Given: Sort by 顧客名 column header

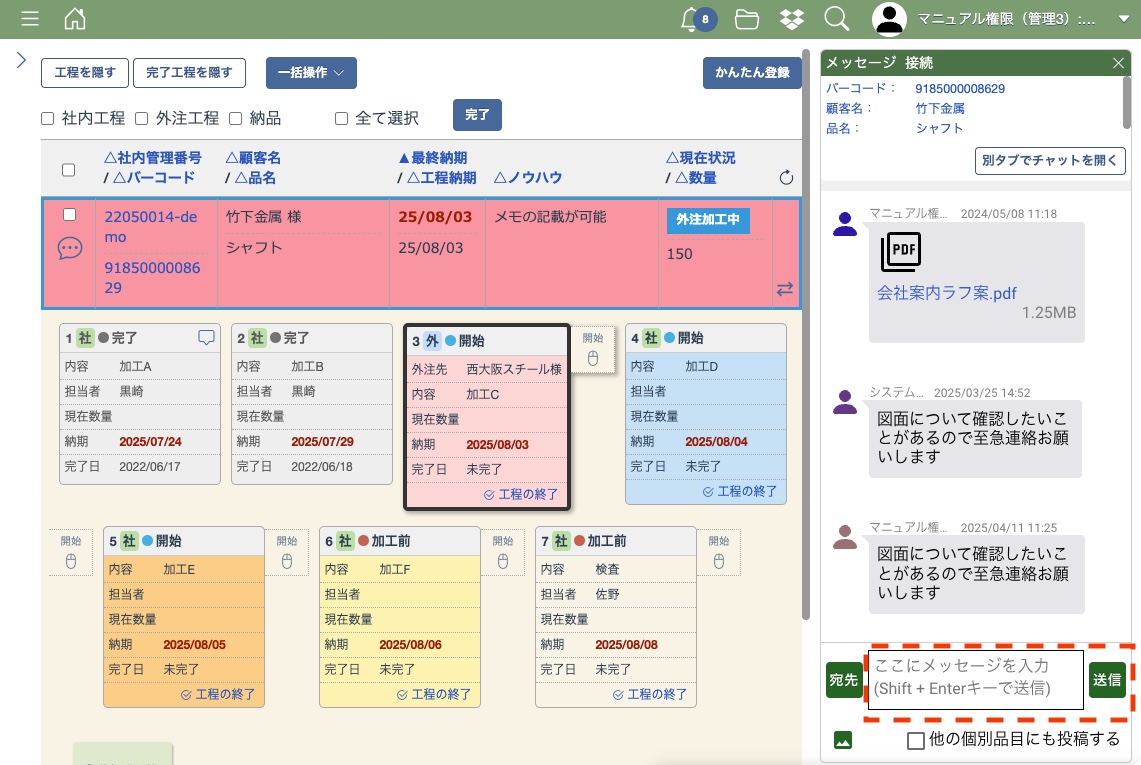Looking at the screenshot, I should 253,158.
